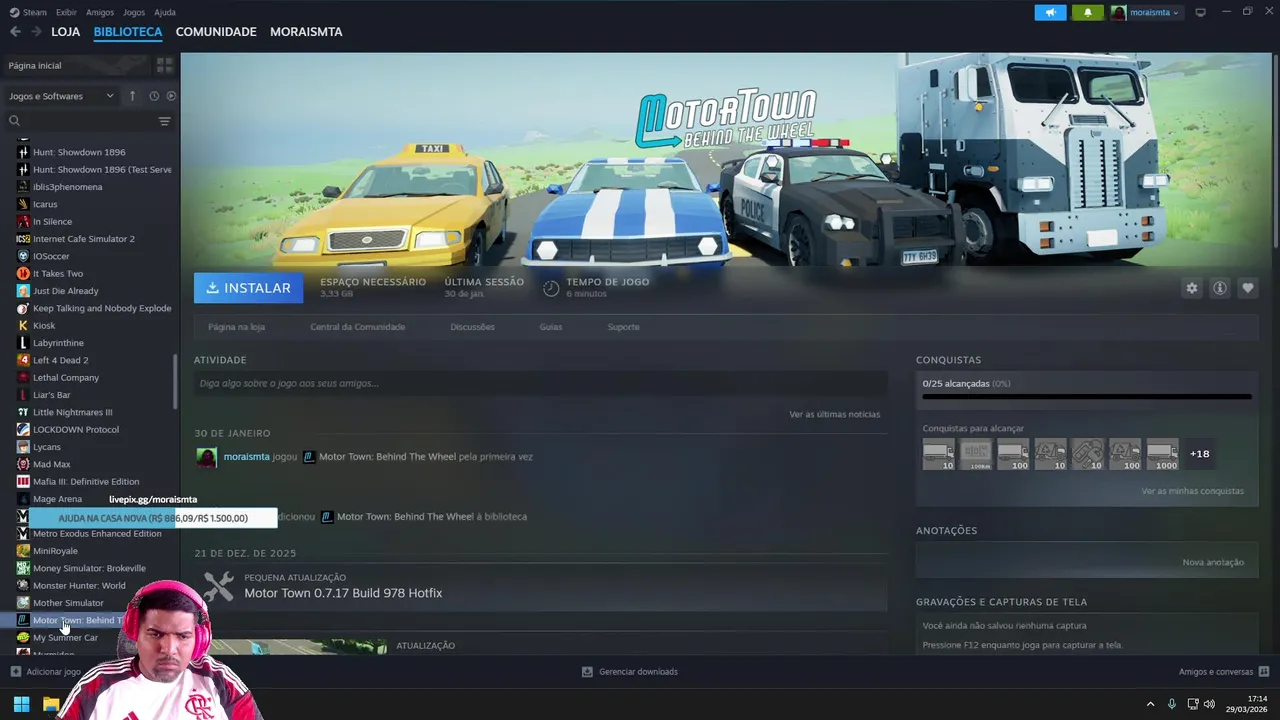This screenshot has height=720, width=1280.
Task: Expand hidden system tray icons chevron
Action: tap(1150, 704)
